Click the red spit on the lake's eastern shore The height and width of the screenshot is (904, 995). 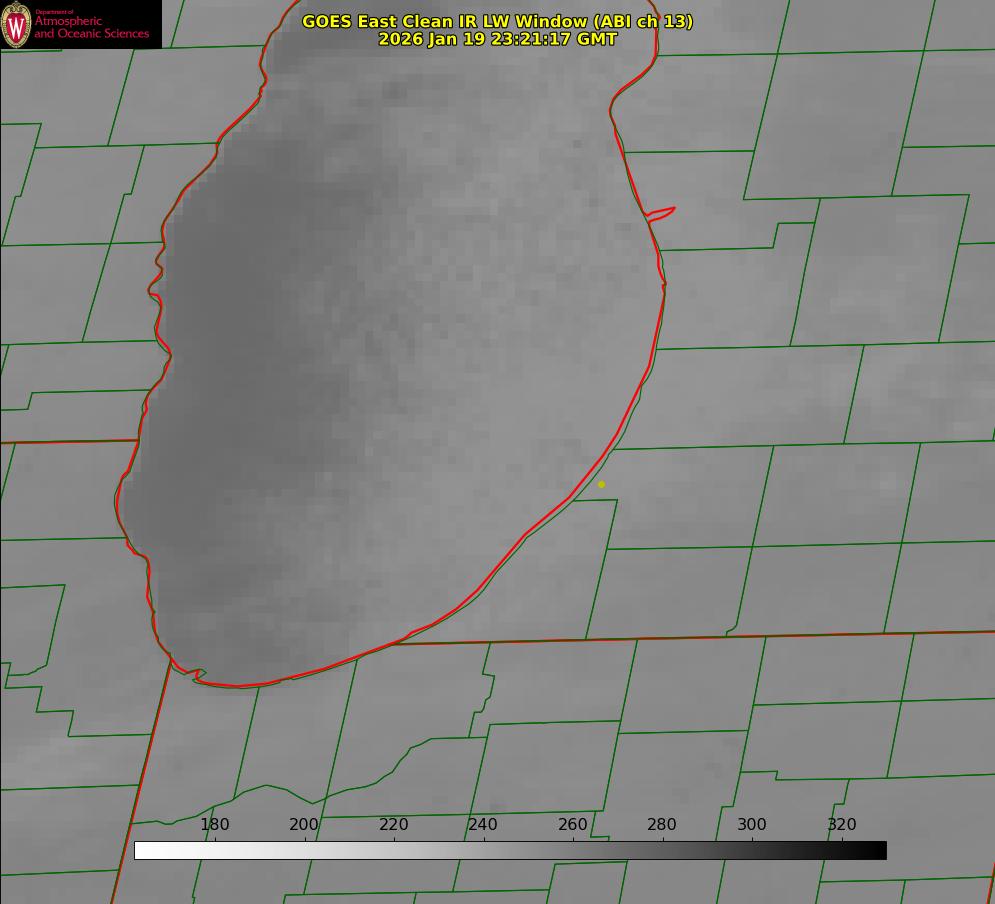(x=662, y=212)
